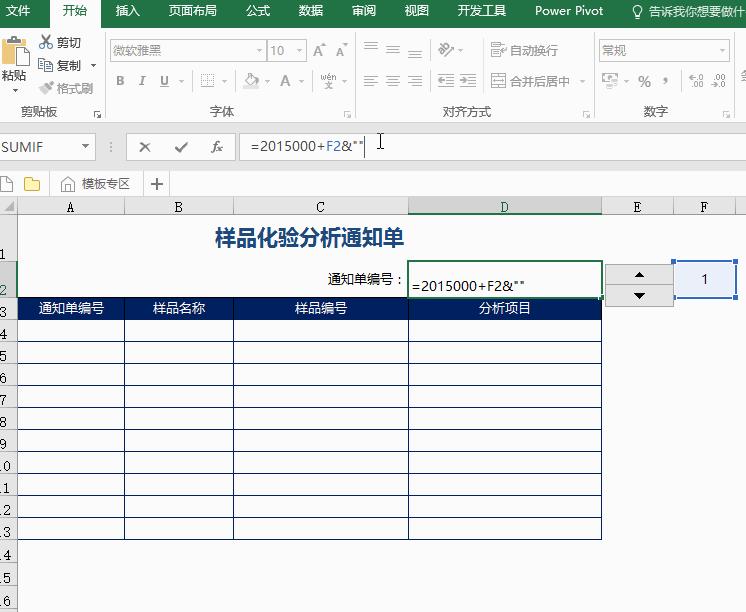The width and height of the screenshot is (746, 612).
Task: Click the phonetic guide wén icon
Action: click(328, 81)
